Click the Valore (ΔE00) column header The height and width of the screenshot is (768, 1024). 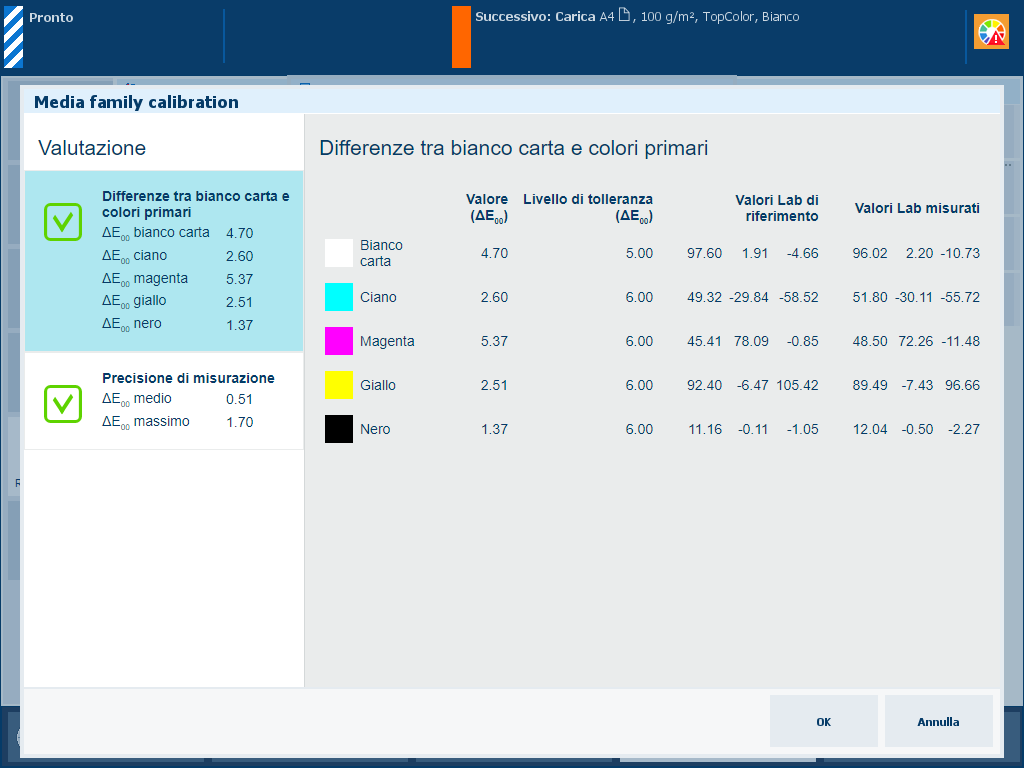487,208
